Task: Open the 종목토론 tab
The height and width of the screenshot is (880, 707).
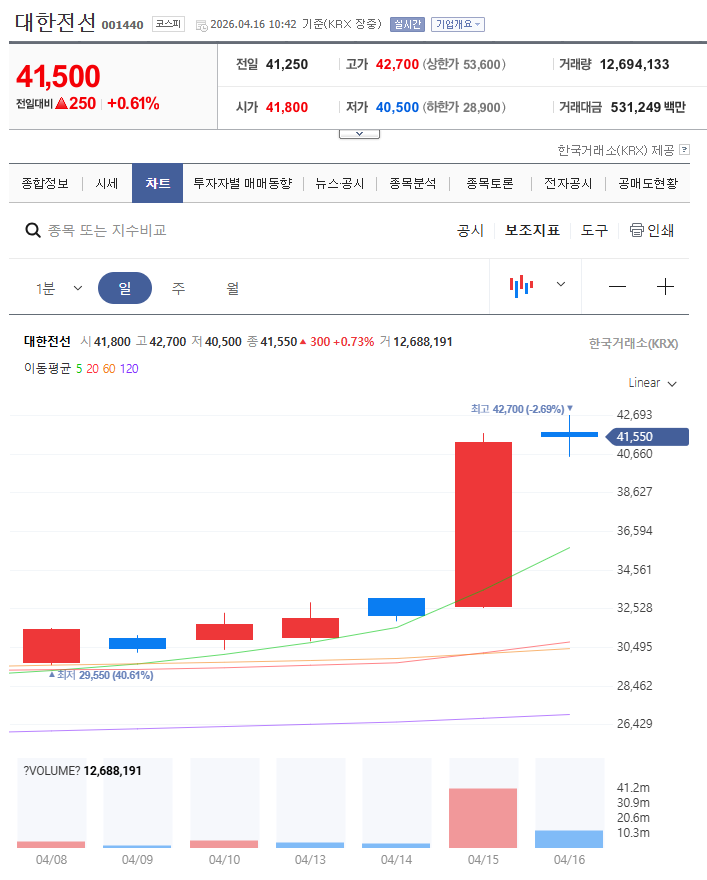Action: click(x=490, y=184)
